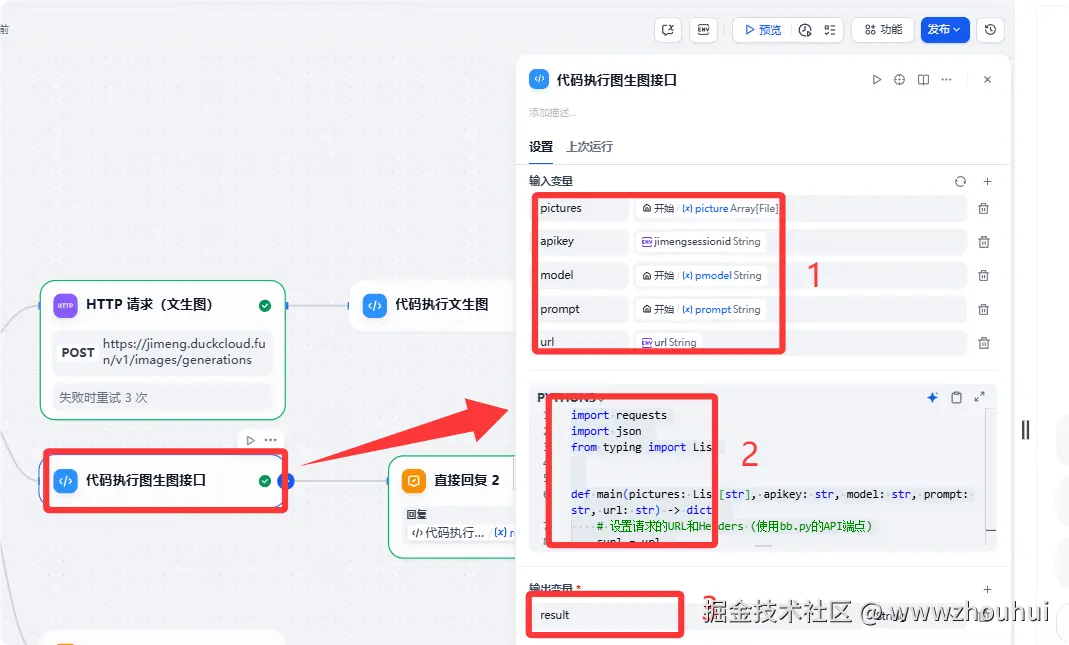Click the 失败时重试 3 次 text
Screen dimensions: 1069x645
pos(104,398)
